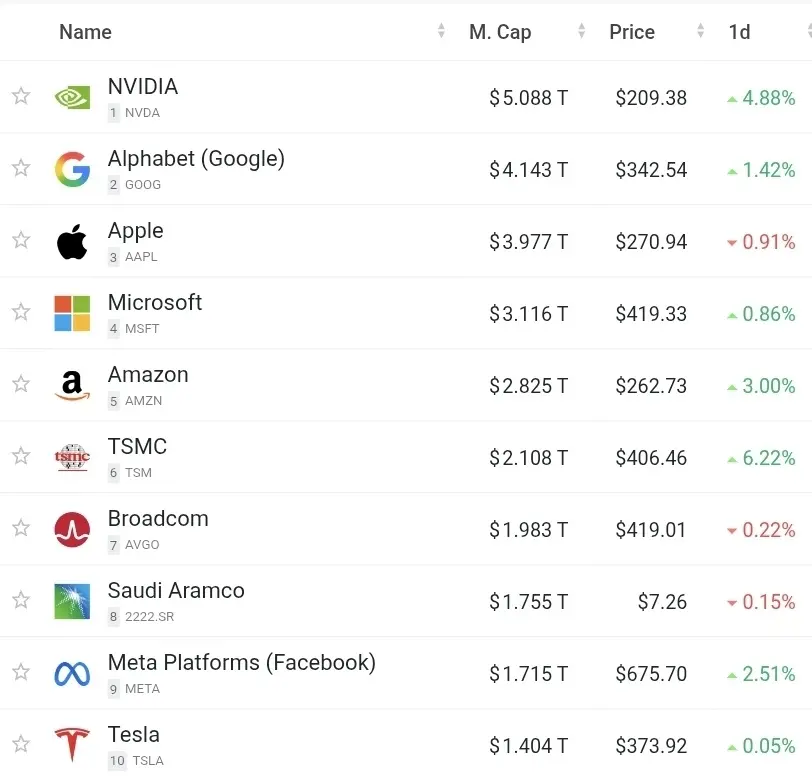Click the NVIDIA company logo
Image resolution: width=812 pixels, height=780 pixels.
tap(71, 96)
